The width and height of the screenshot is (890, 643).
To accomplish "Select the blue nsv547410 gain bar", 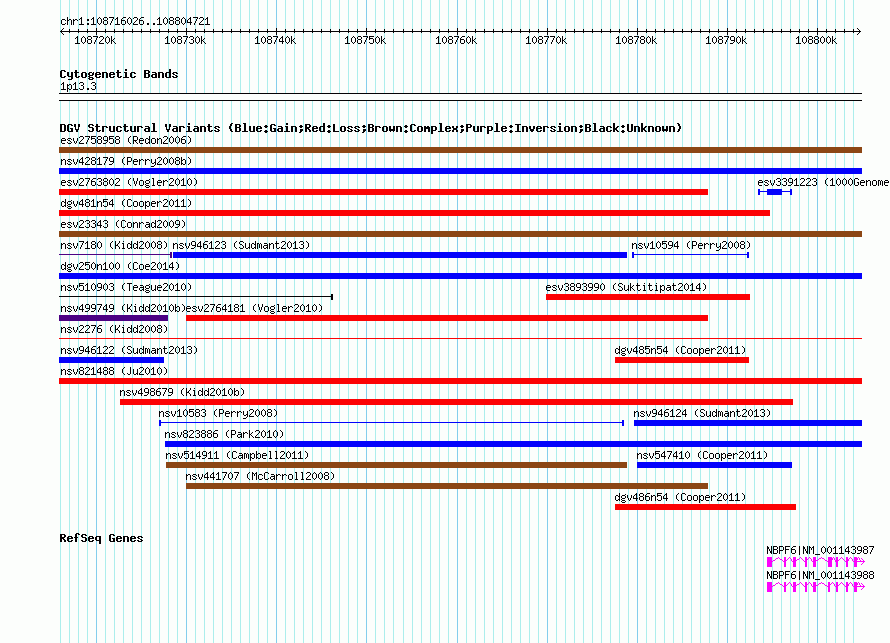I will coord(714,465).
